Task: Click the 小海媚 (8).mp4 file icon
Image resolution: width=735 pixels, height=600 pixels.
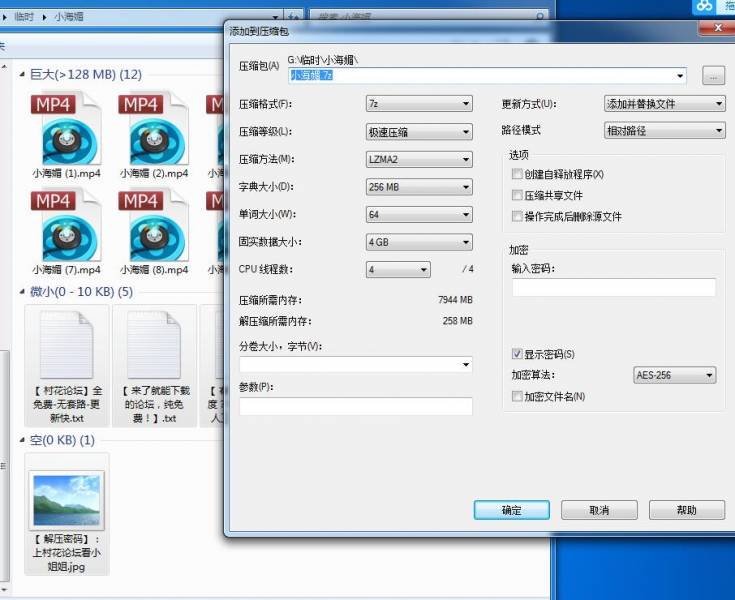Action: point(153,227)
